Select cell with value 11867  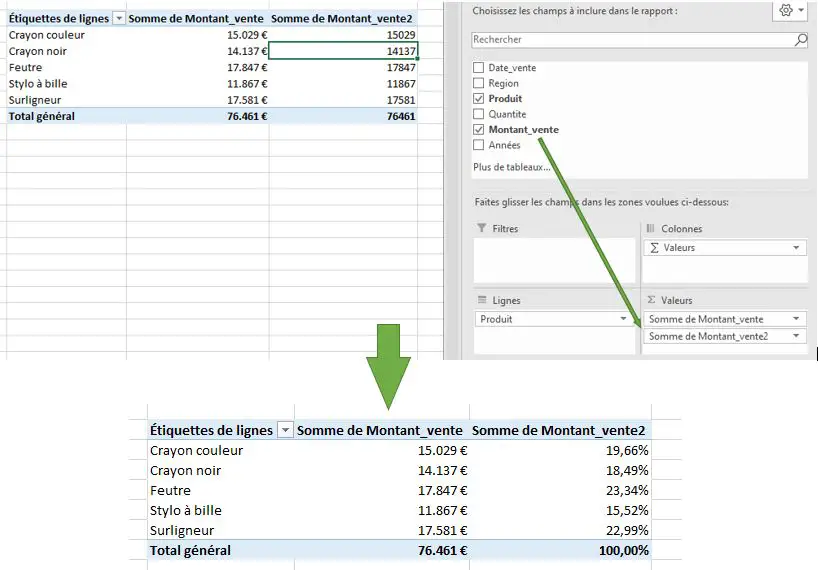coord(343,83)
